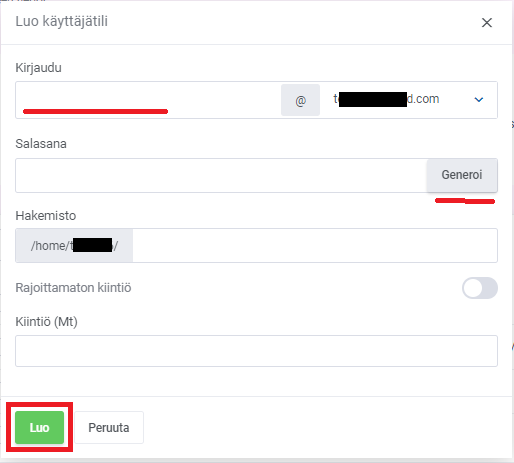Expand the domain chevron arrow
The height and width of the screenshot is (463, 514).
[x=479, y=100]
